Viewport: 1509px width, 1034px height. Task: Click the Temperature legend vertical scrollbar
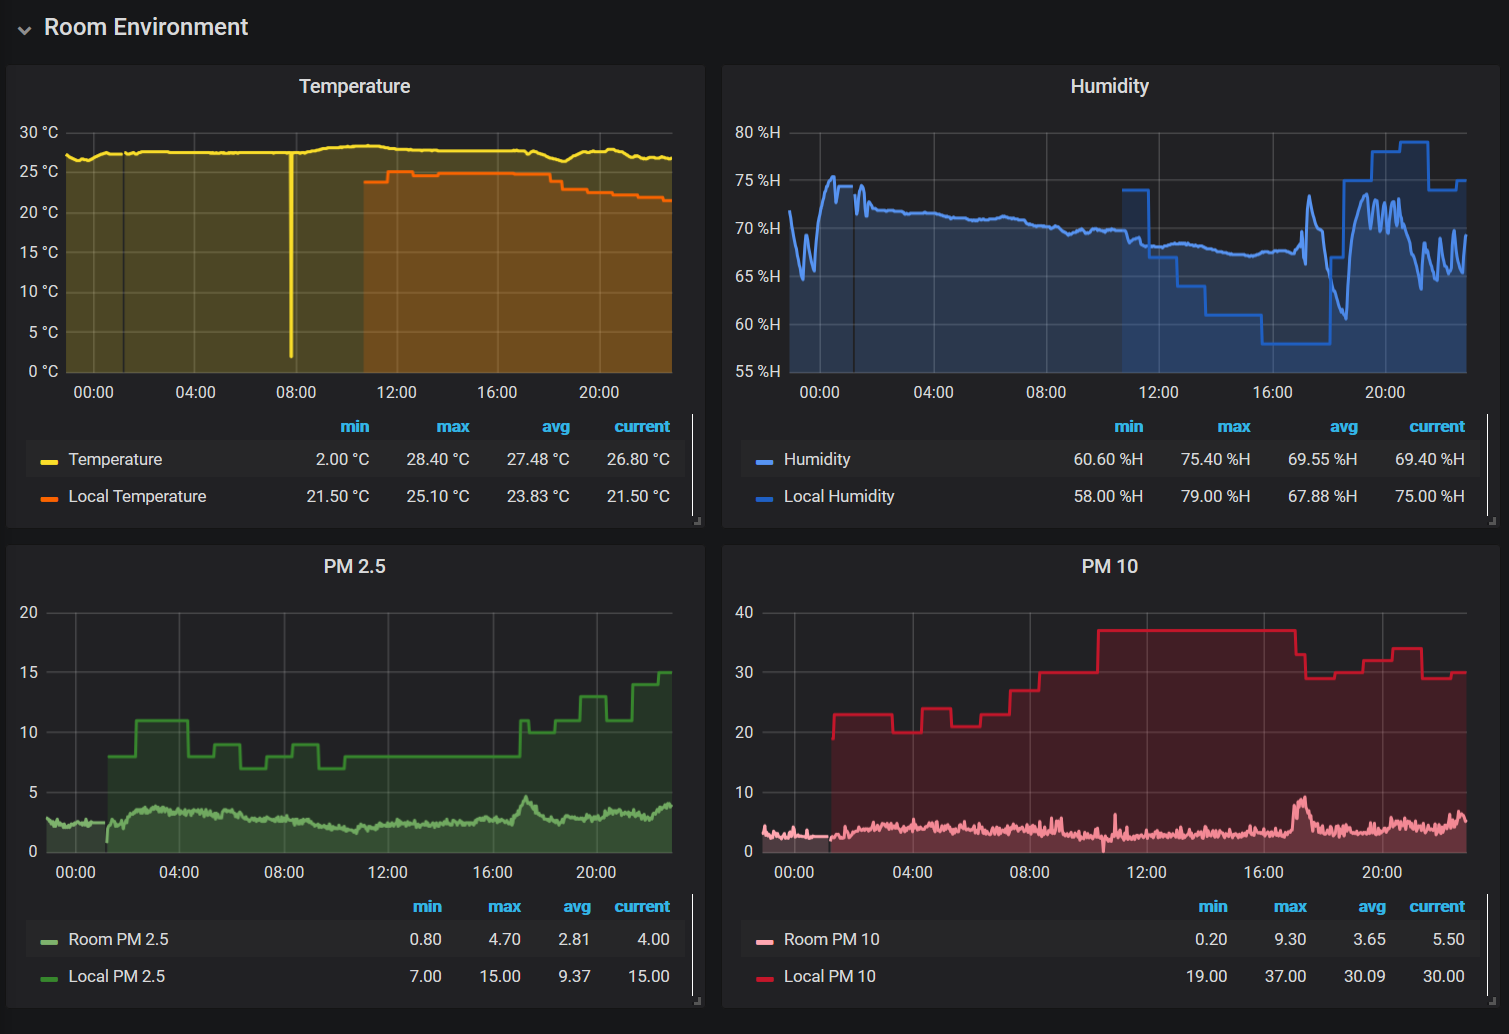[x=692, y=465]
